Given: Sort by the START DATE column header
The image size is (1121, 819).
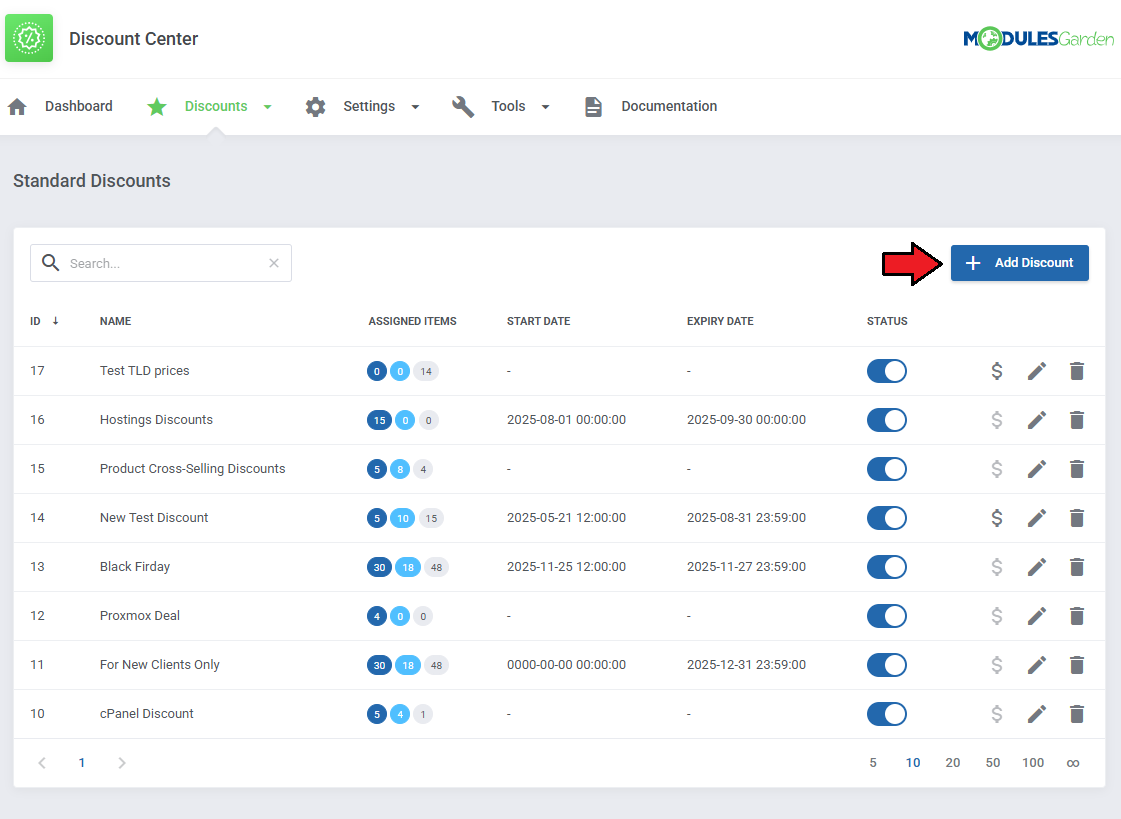Looking at the screenshot, I should pyautogui.click(x=538, y=321).
